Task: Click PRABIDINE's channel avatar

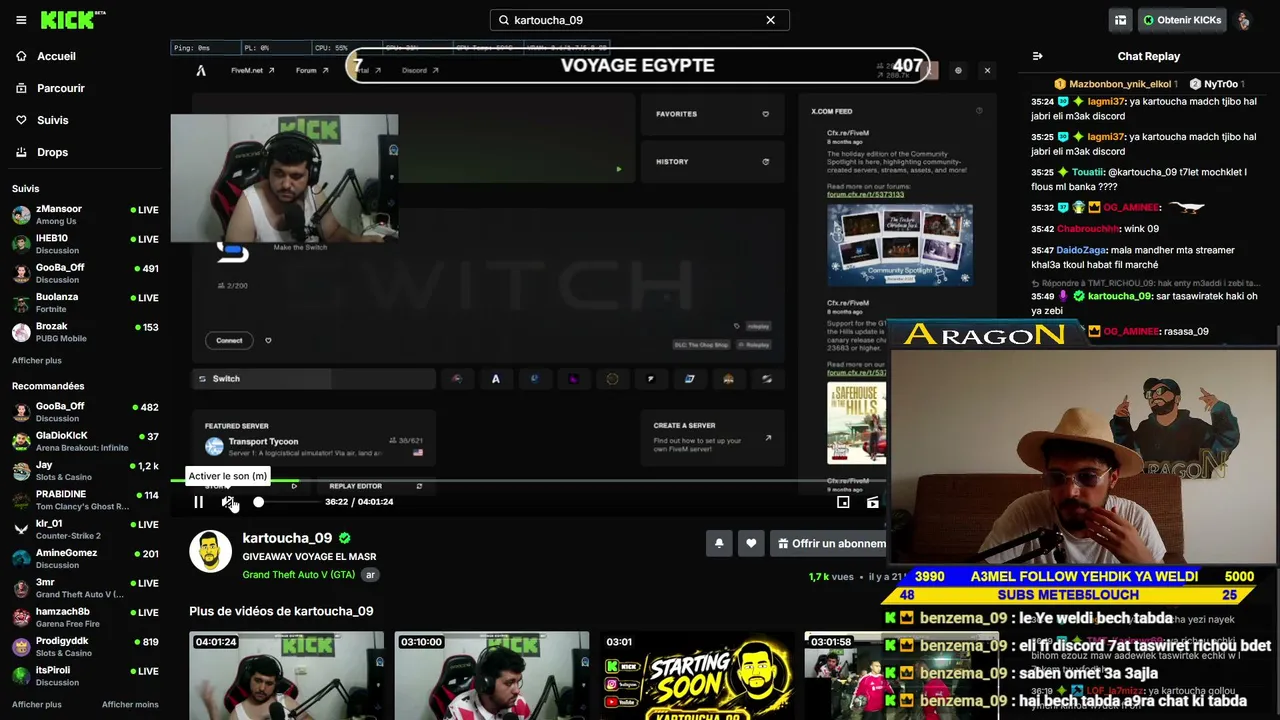Action: coord(21,500)
